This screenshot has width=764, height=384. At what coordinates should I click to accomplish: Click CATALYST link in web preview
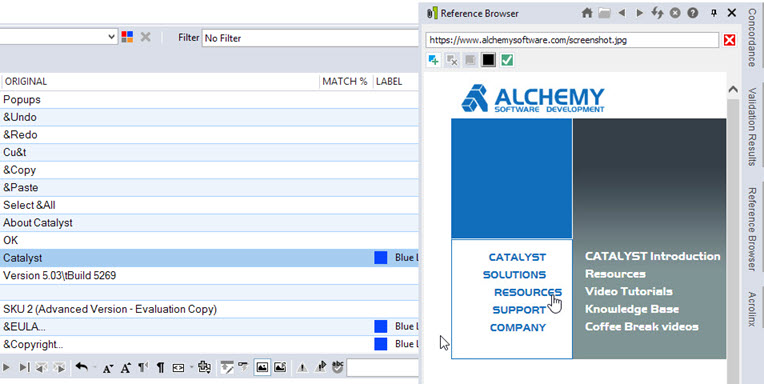tap(517, 257)
